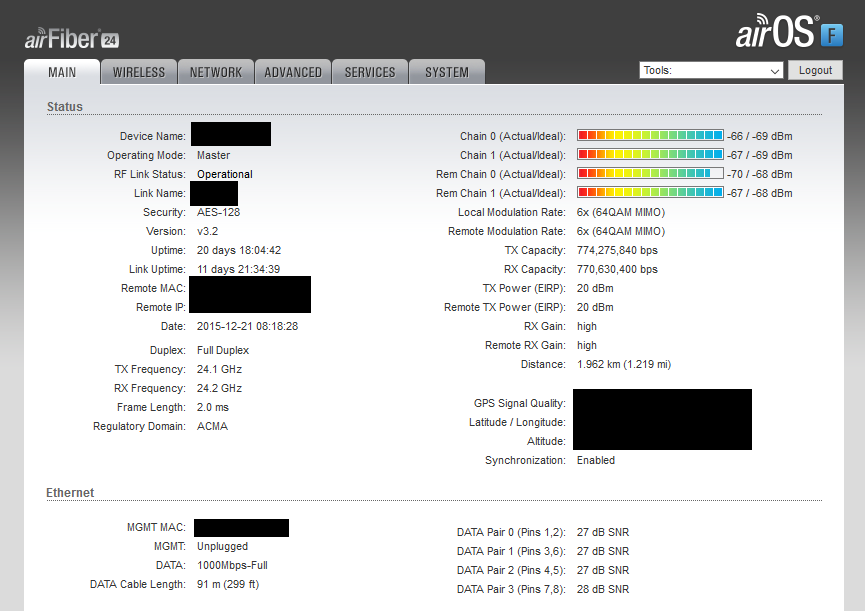
Task: Switch to the NETWORK tab
Action: pos(216,72)
